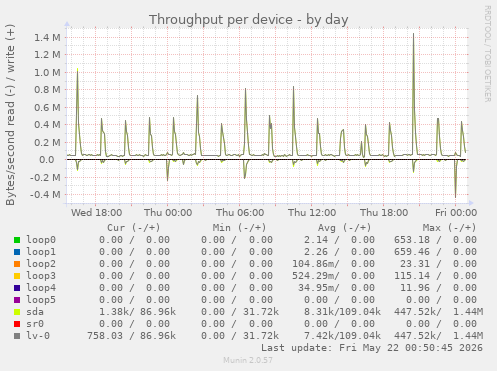The height and width of the screenshot is (371, 497).
Task: Click the 1.4 M y-axis label
Action: [x=47, y=37]
